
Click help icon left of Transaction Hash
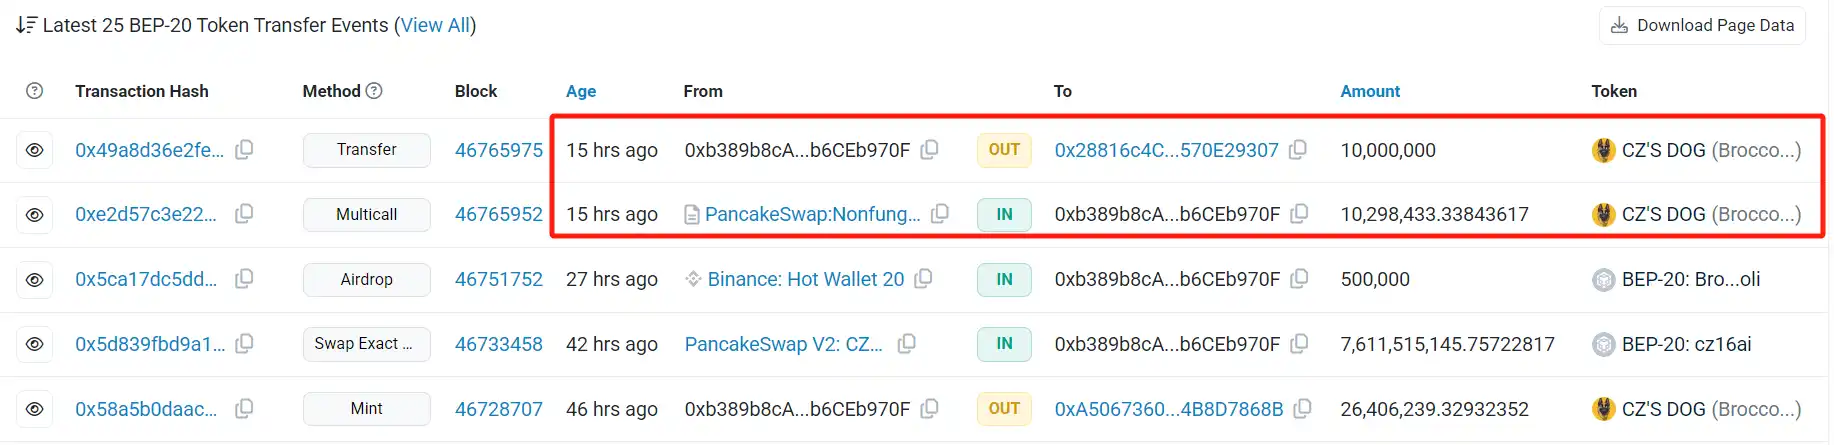(x=35, y=91)
